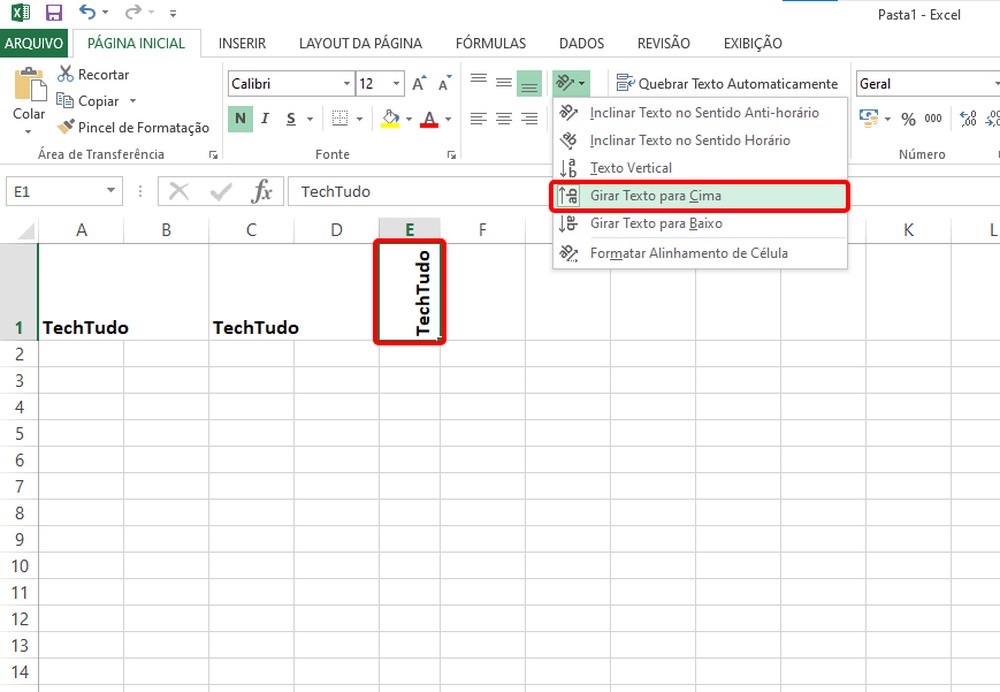Pick the red font color swatch
Image resolution: width=1000 pixels, height=692 pixels.
428,120
